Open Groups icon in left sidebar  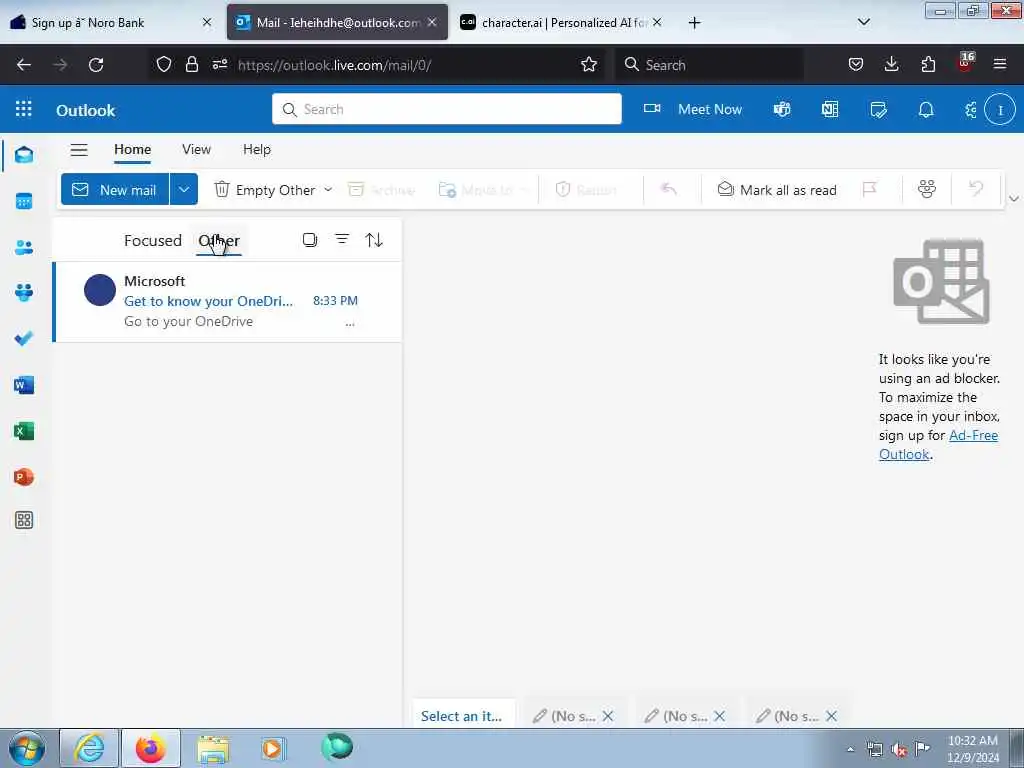click(24, 293)
